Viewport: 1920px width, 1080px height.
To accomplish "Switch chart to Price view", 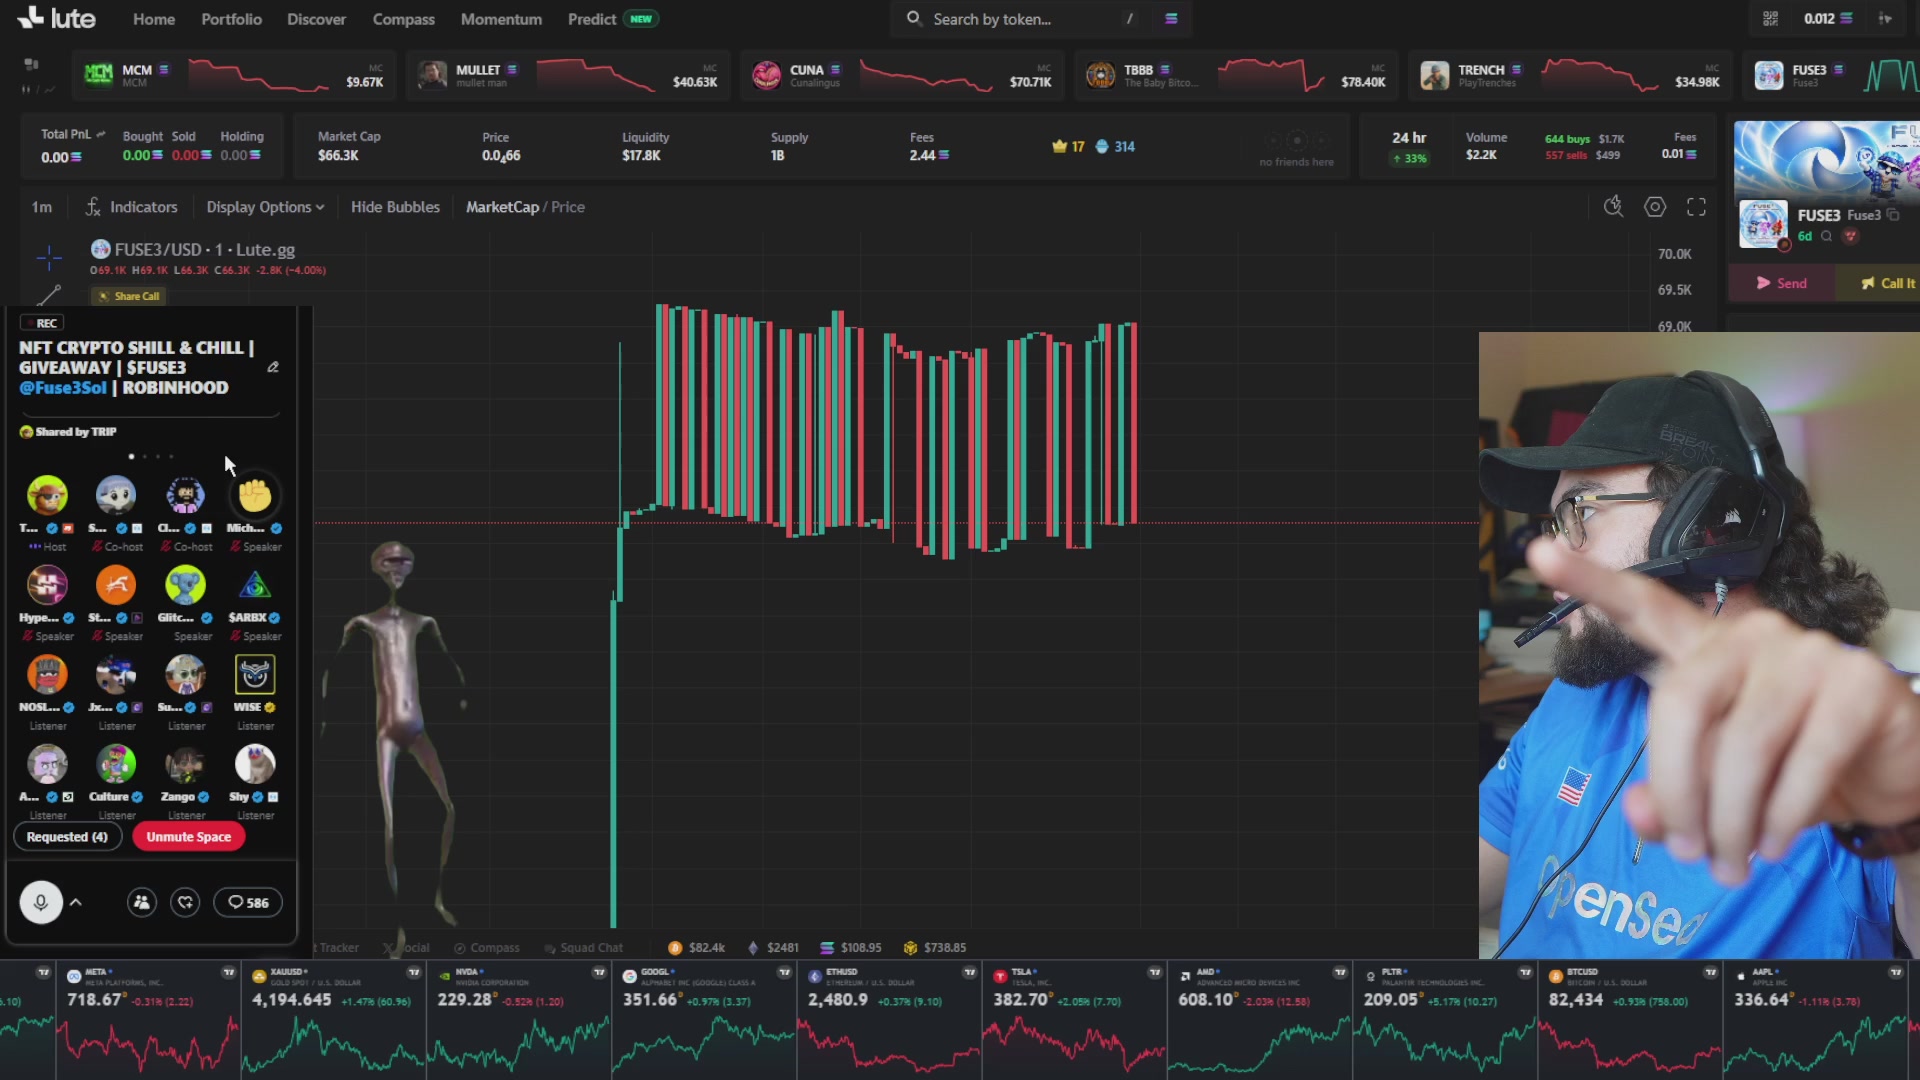I will click(x=568, y=207).
